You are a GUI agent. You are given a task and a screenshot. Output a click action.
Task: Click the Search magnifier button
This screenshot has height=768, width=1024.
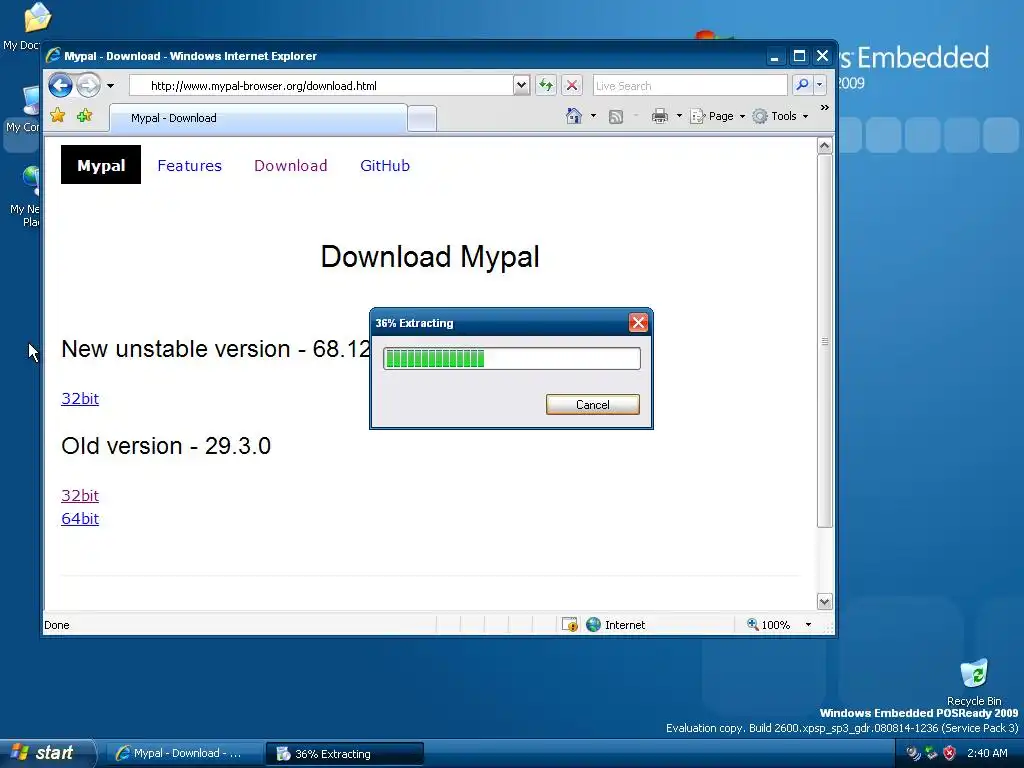click(x=802, y=86)
